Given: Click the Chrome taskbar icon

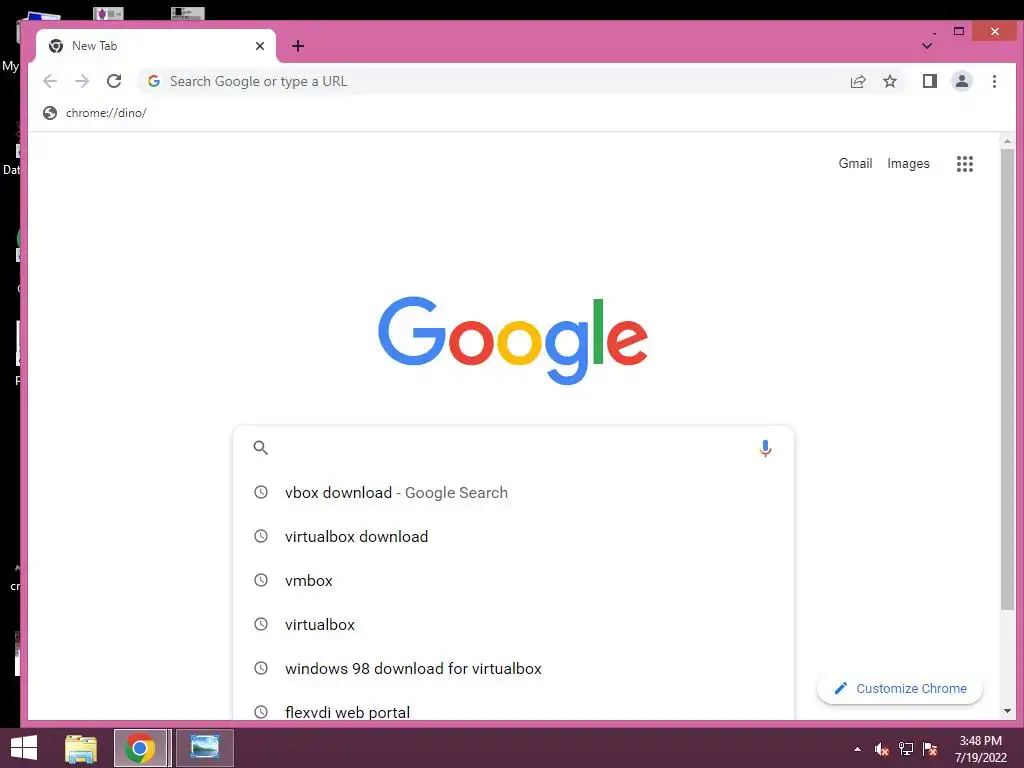Looking at the screenshot, I should pos(140,748).
